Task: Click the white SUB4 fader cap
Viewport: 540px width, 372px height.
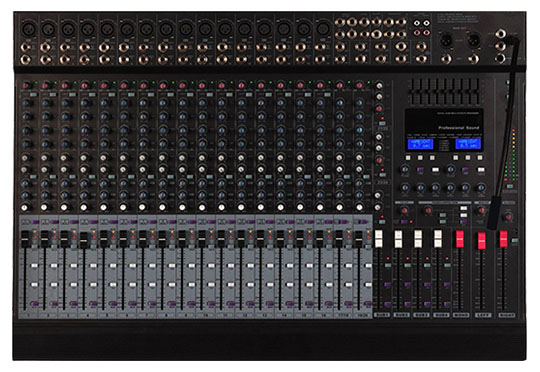Action: coord(438,239)
